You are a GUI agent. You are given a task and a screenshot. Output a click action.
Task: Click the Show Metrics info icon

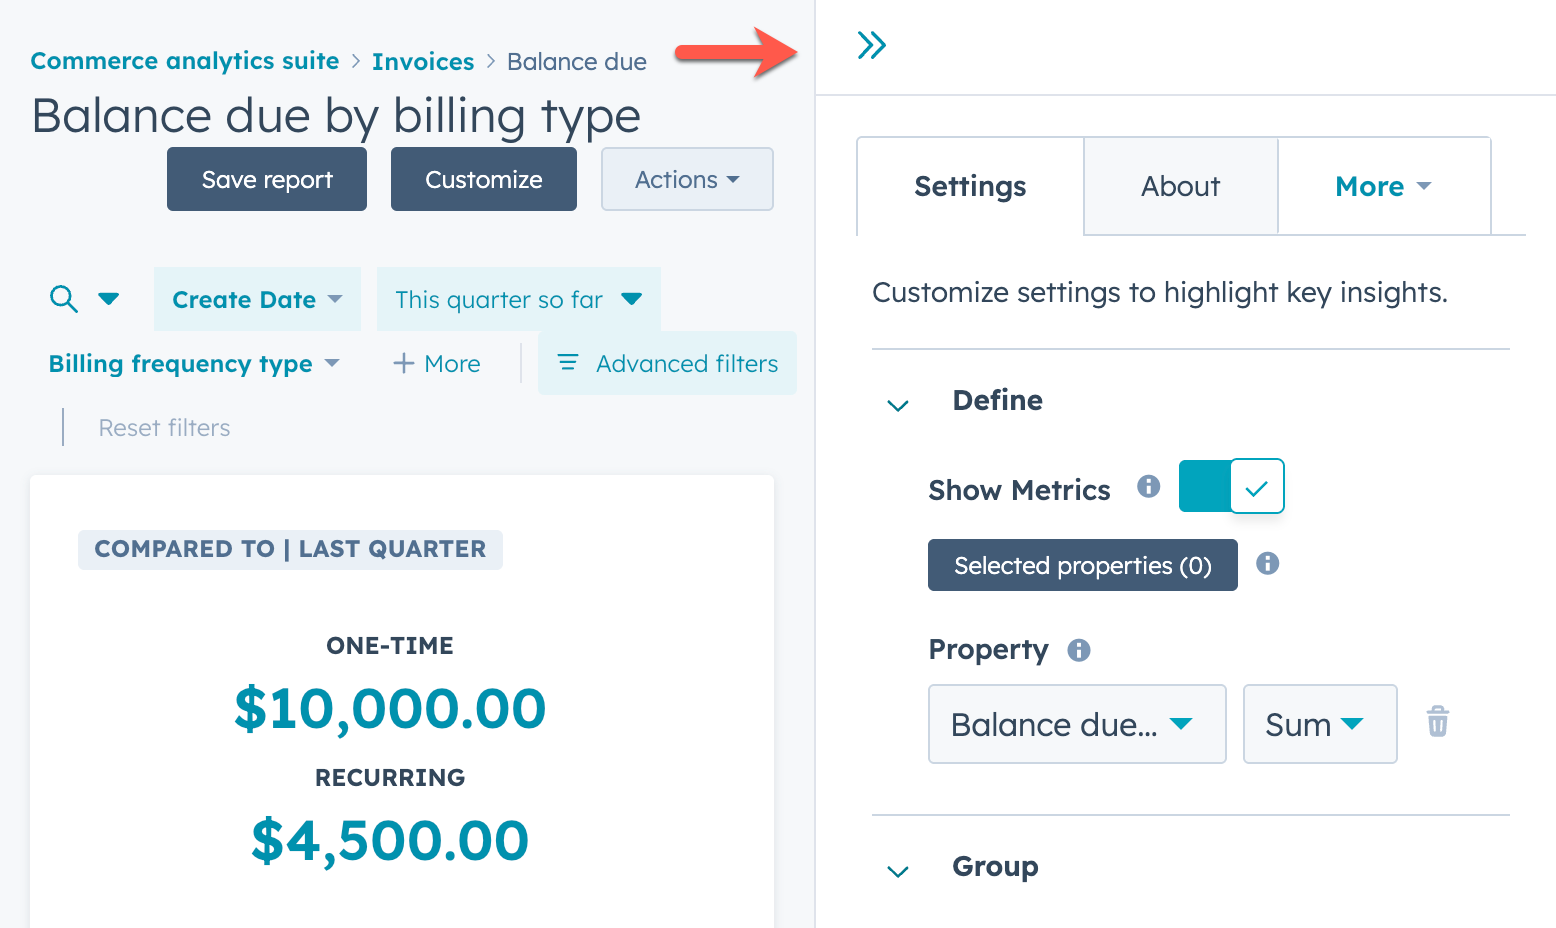pos(1149,486)
